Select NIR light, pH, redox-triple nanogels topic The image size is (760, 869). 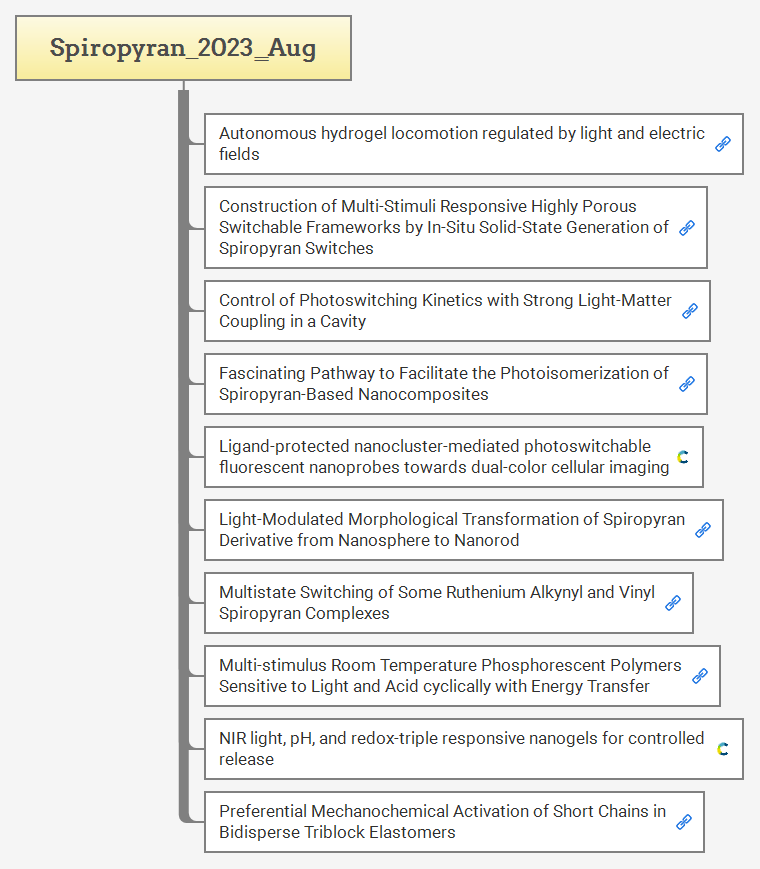click(x=461, y=749)
